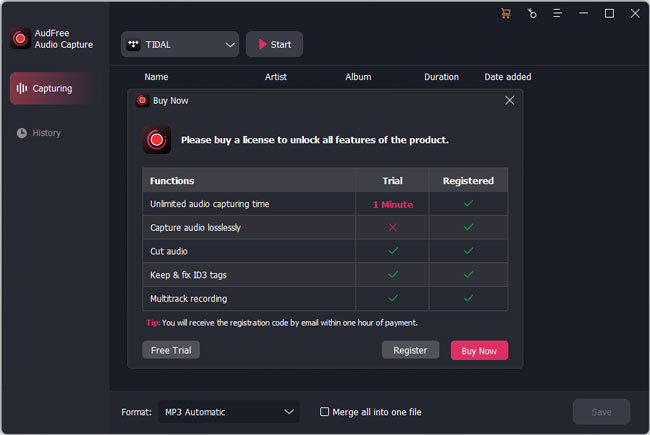
Task: Click 'Multitrack recording' row text
Action: pyautogui.click(x=189, y=298)
